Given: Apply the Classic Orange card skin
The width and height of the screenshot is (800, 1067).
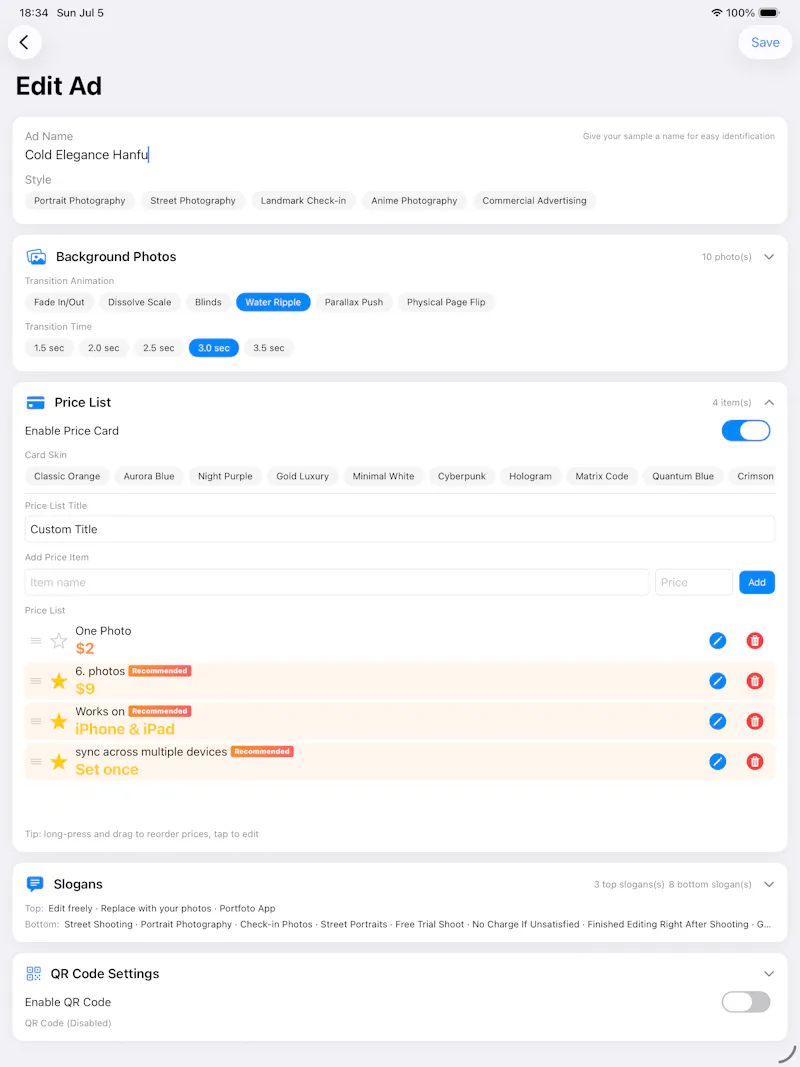Looking at the screenshot, I should click(x=67, y=476).
